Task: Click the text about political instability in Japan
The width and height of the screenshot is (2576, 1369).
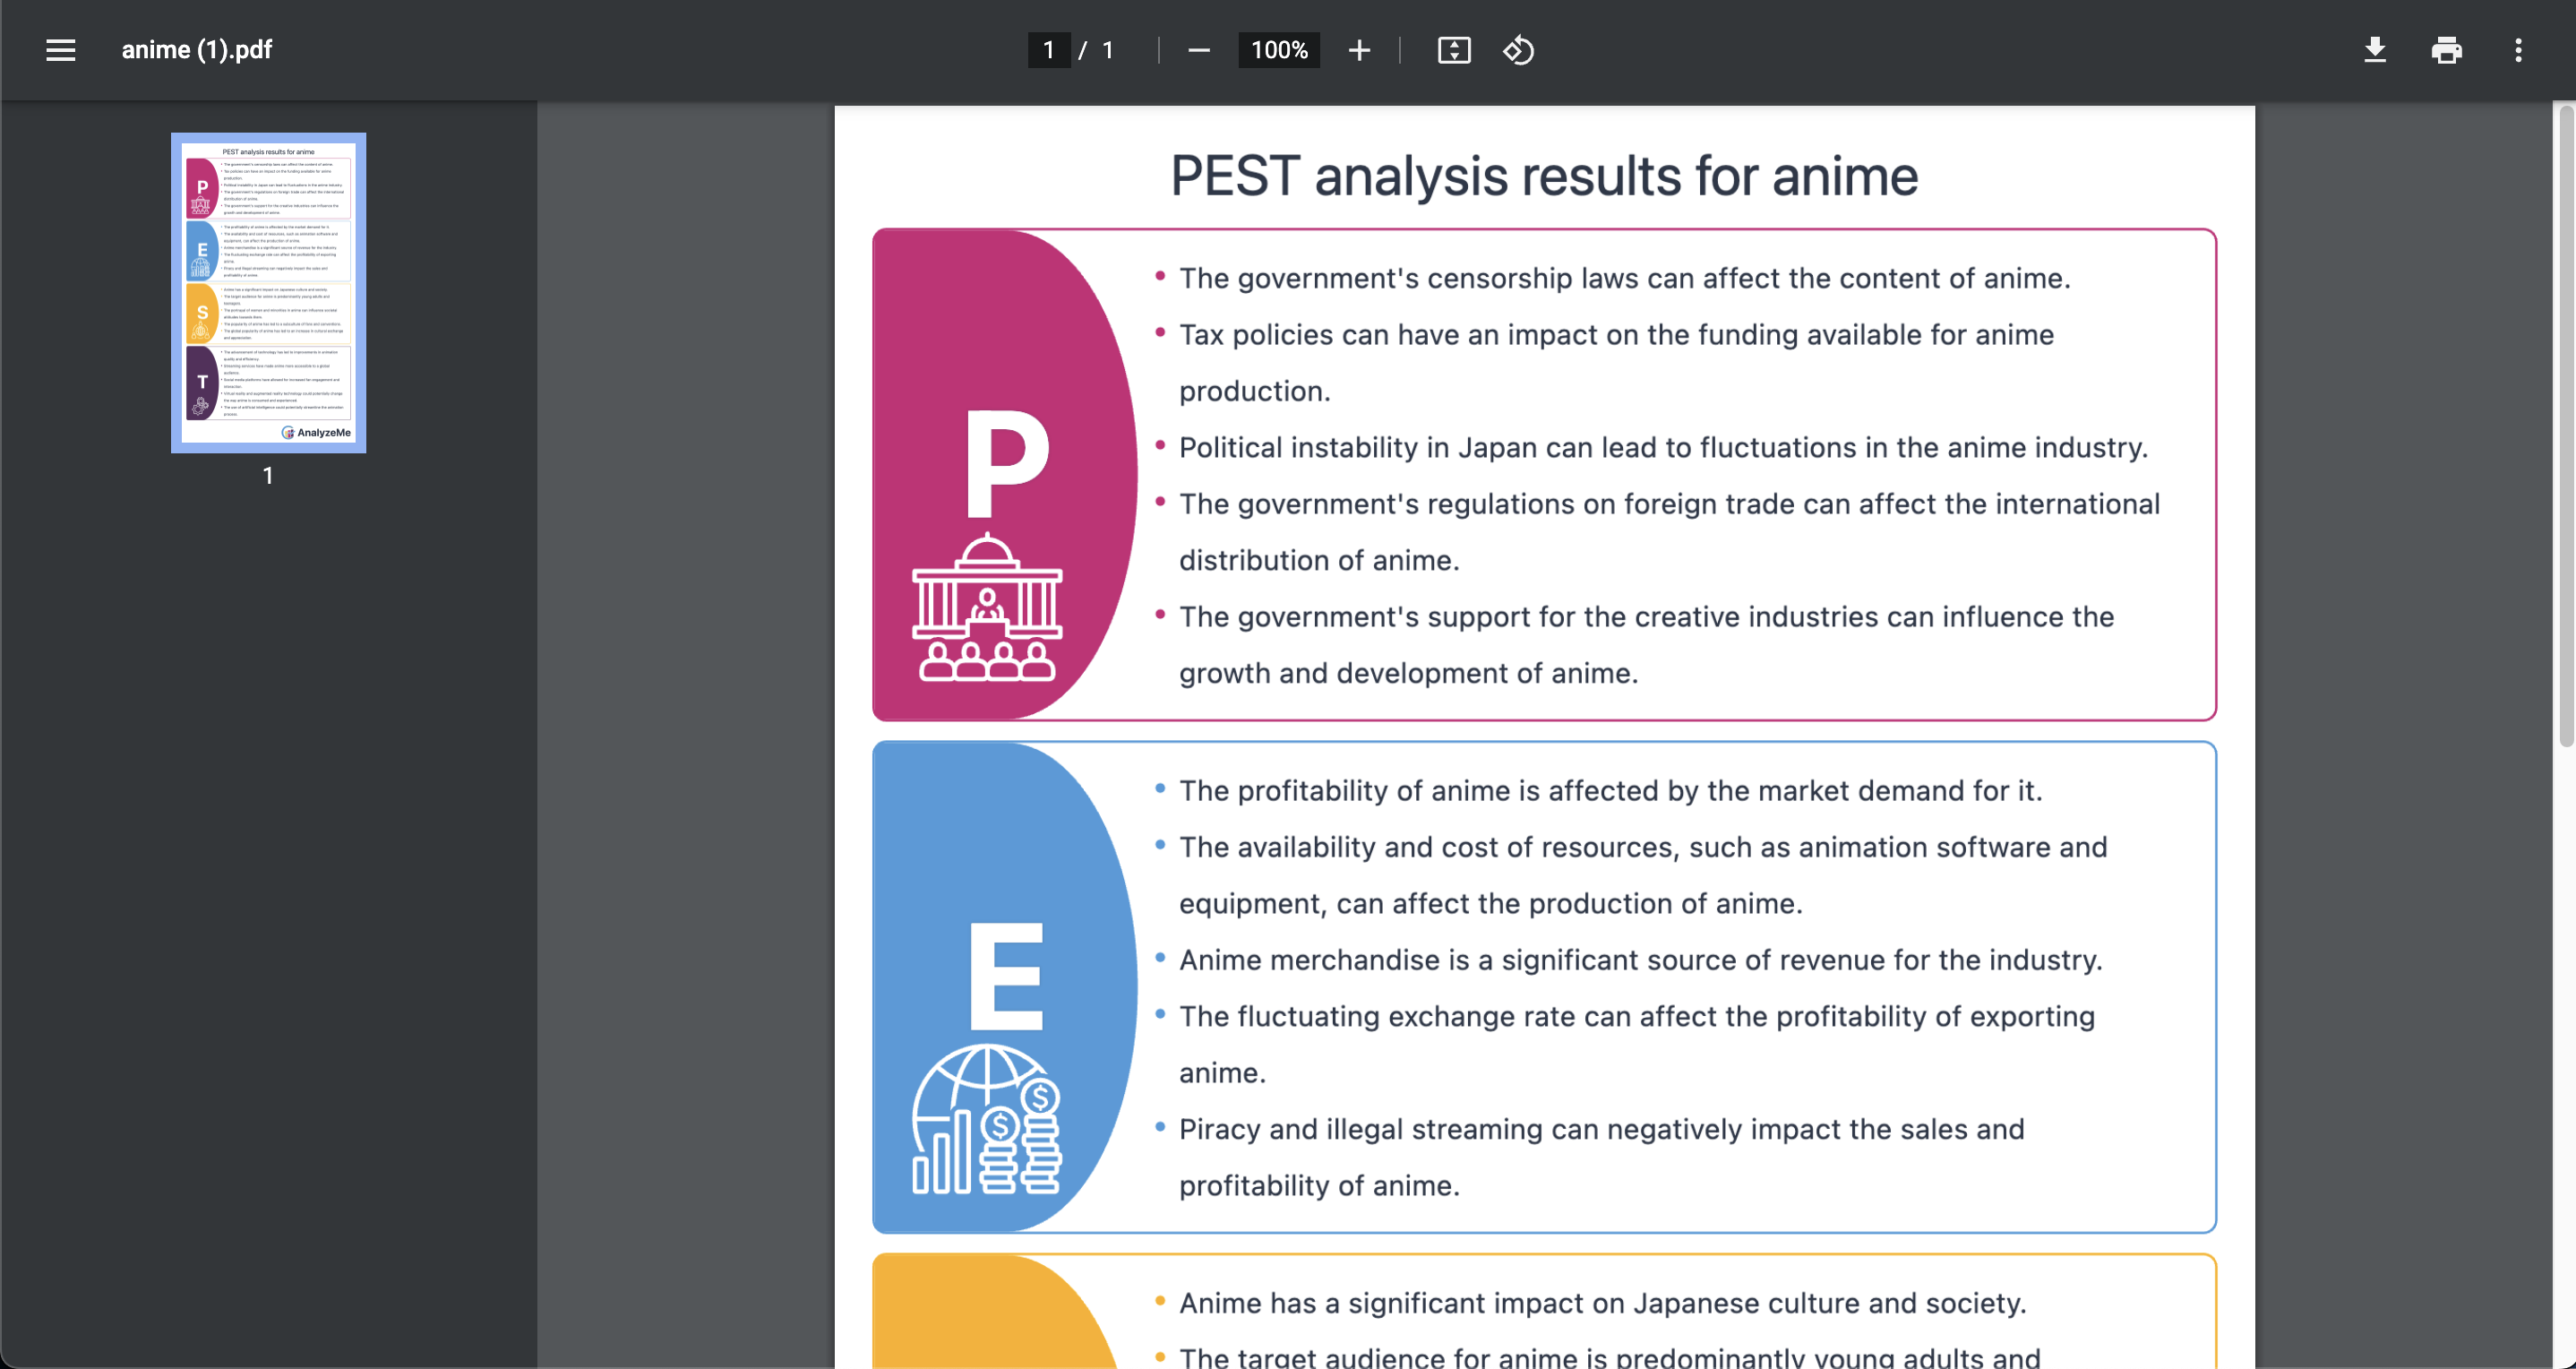Action: coord(1662,447)
